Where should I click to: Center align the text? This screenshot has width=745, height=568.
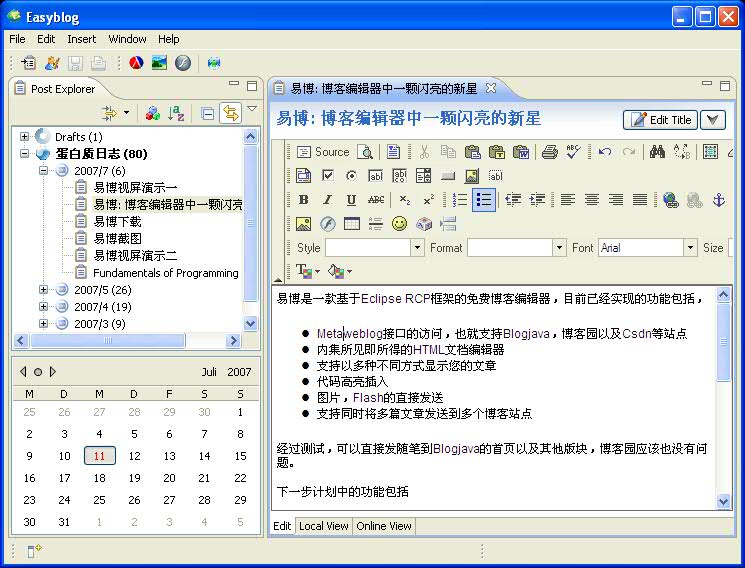pyautogui.click(x=592, y=200)
